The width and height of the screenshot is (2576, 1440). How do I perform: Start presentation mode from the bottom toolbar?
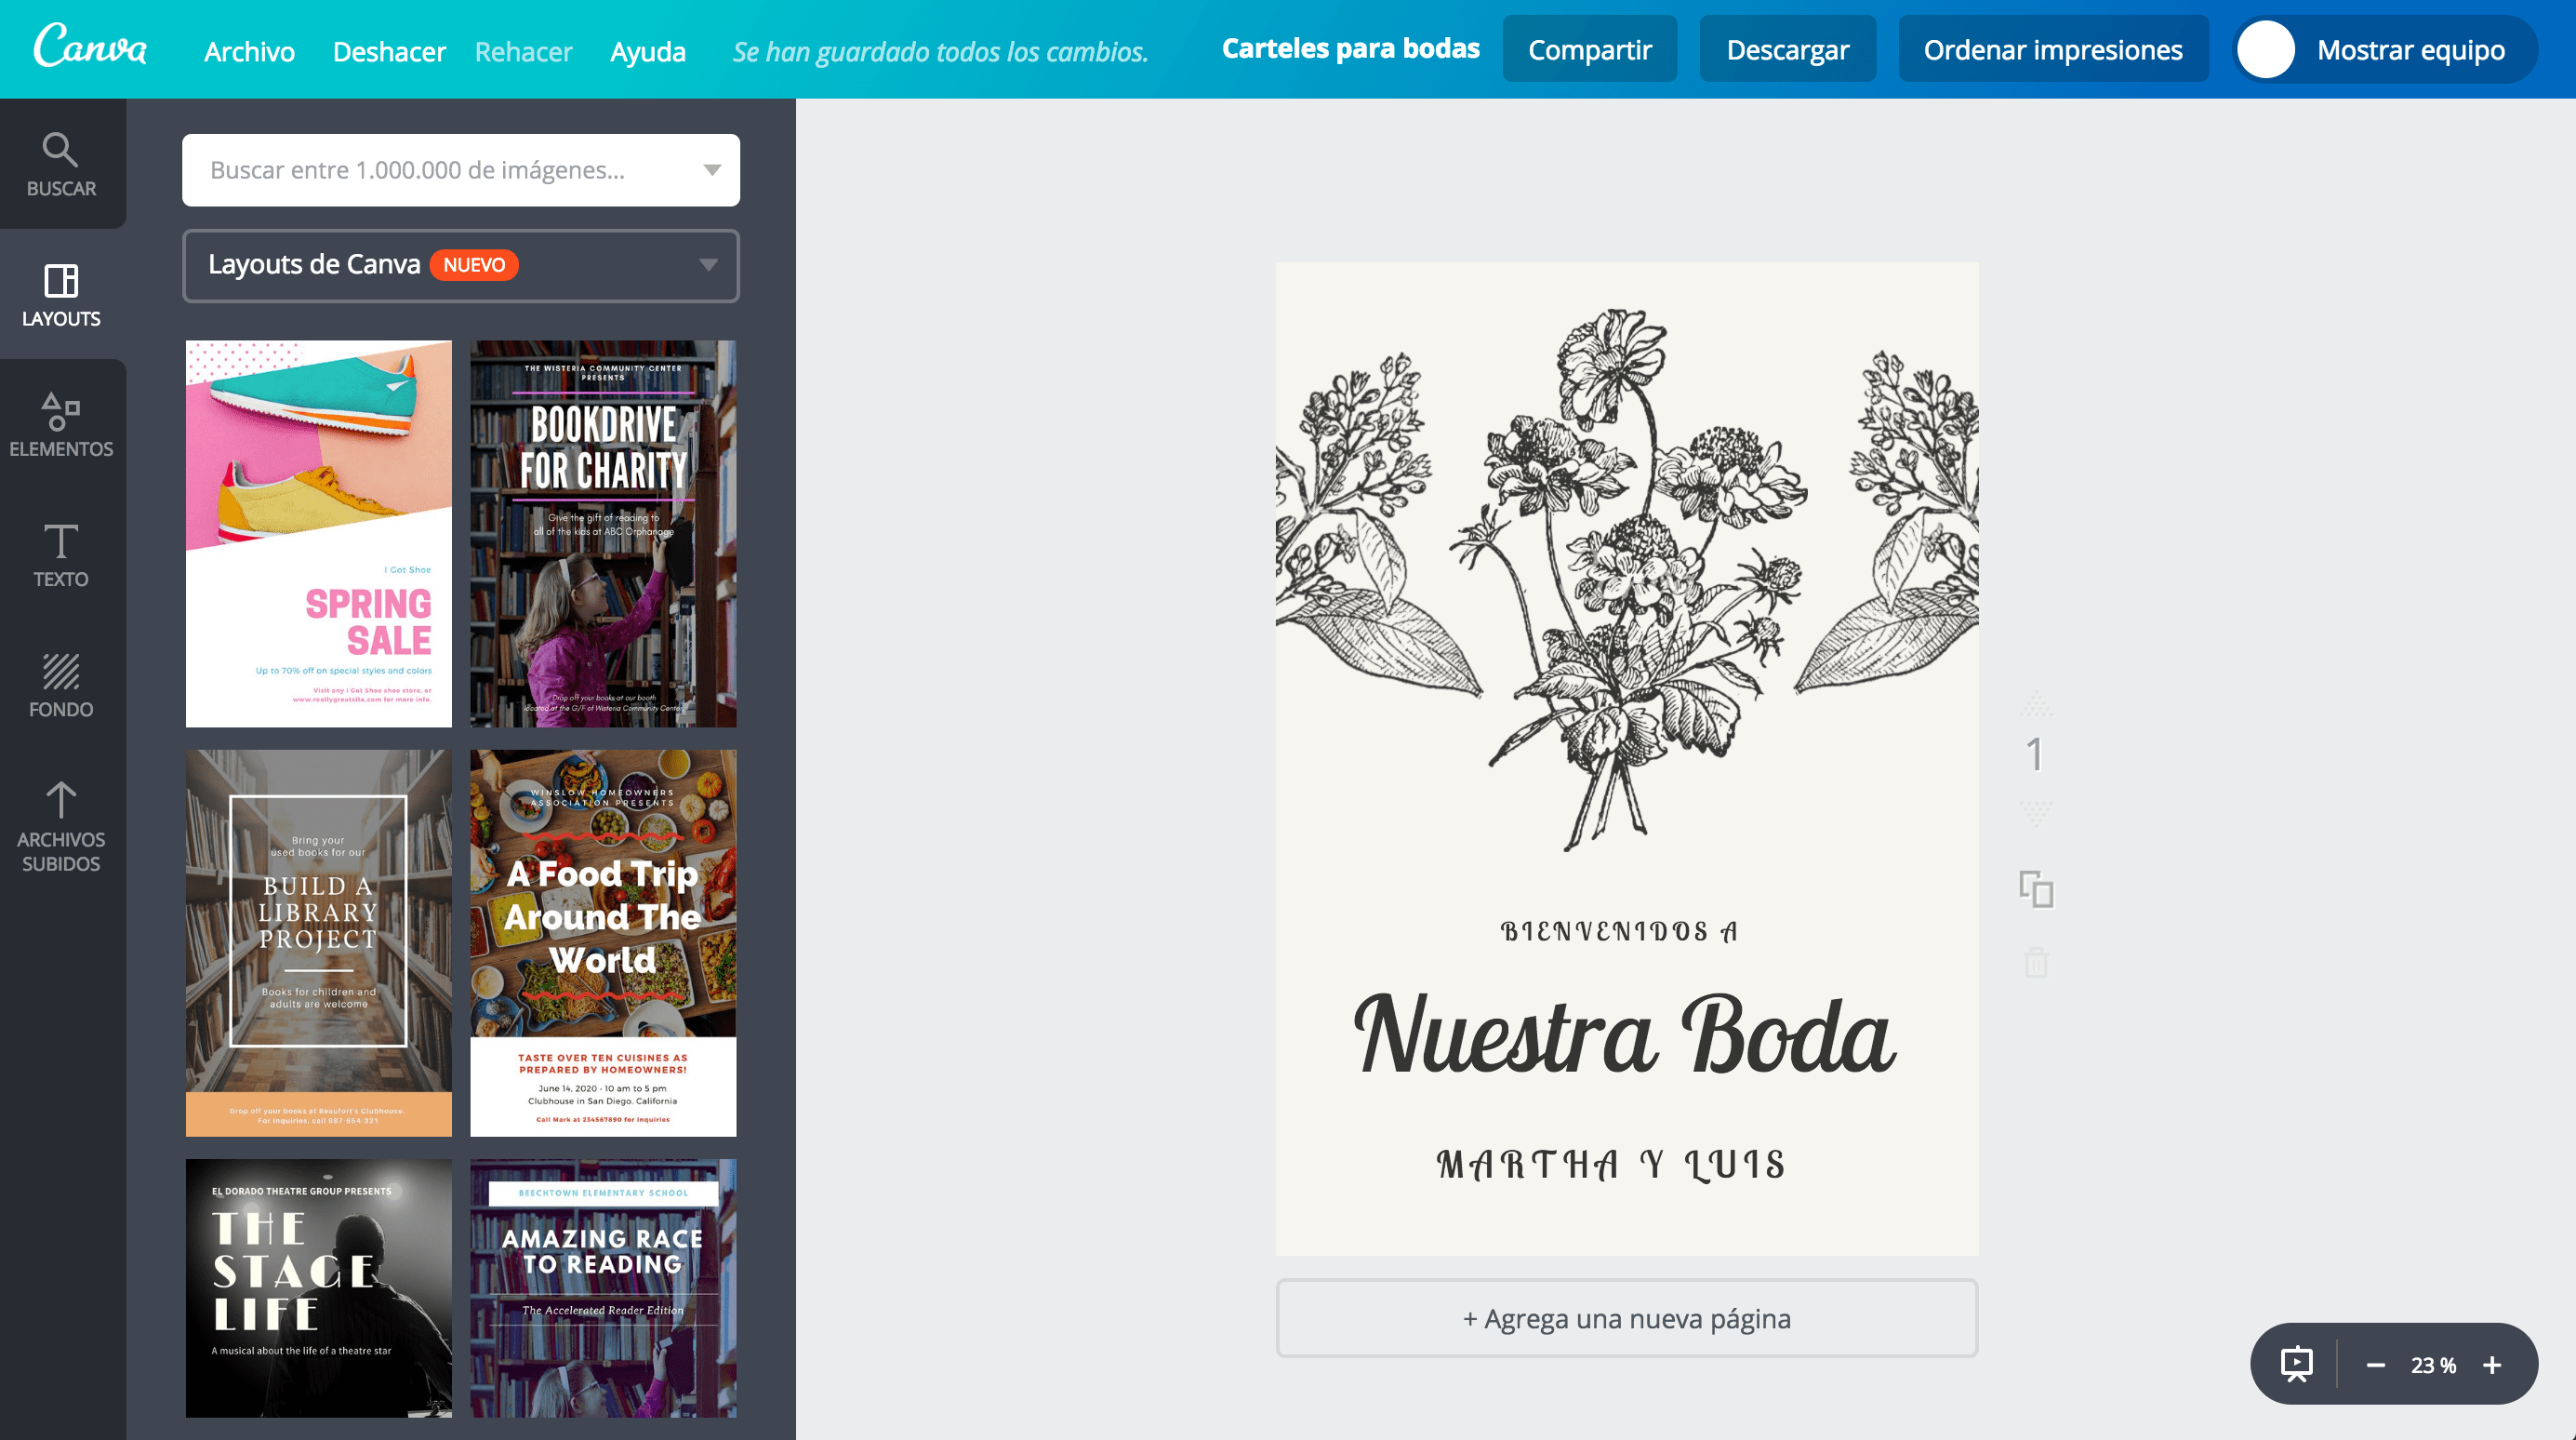point(2296,1364)
